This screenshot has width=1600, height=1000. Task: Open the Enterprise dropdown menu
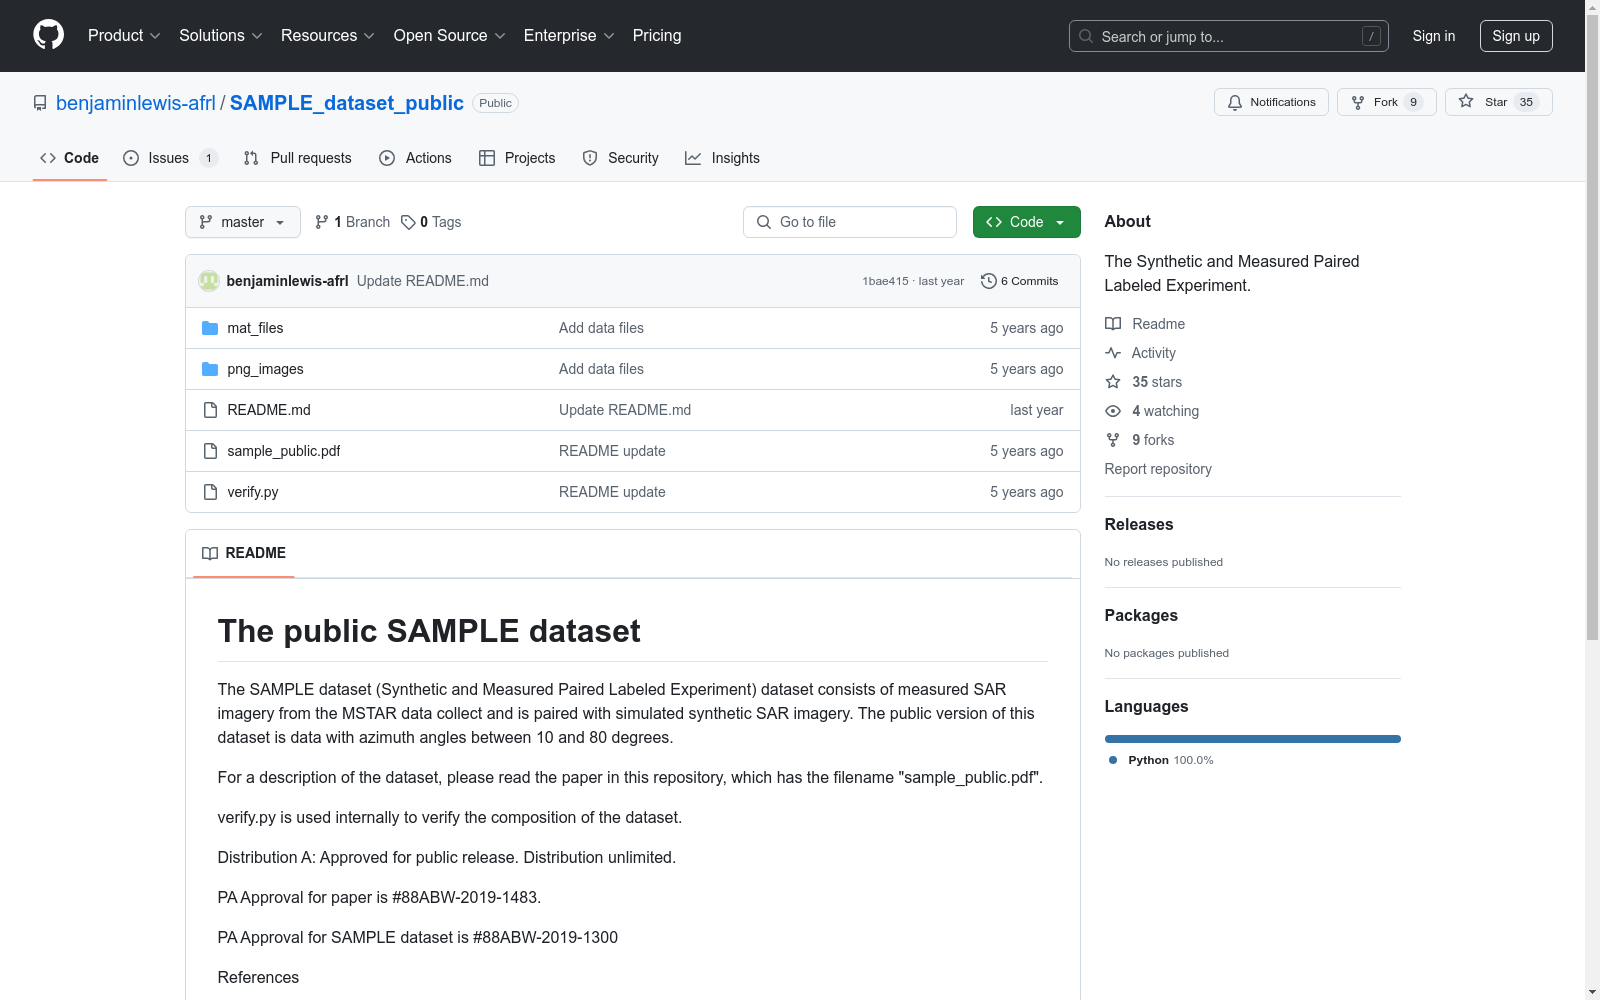pyautogui.click(x=569, y=36)
